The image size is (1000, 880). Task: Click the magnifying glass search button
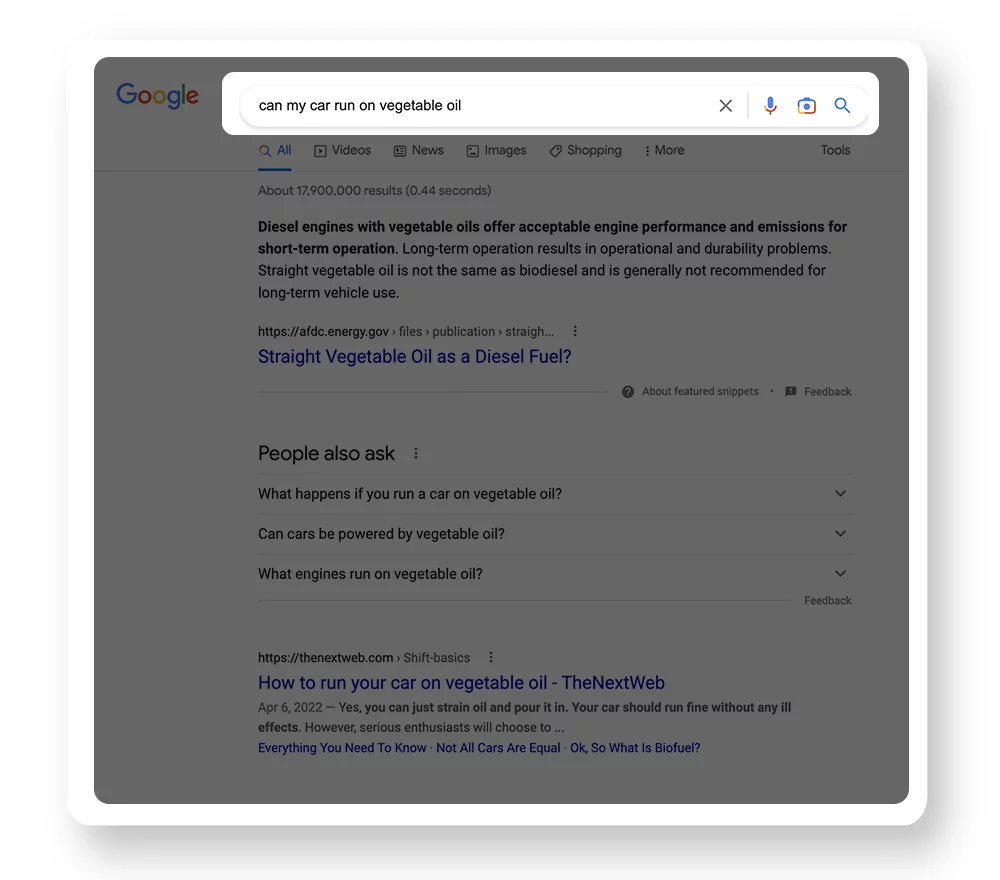842,106
